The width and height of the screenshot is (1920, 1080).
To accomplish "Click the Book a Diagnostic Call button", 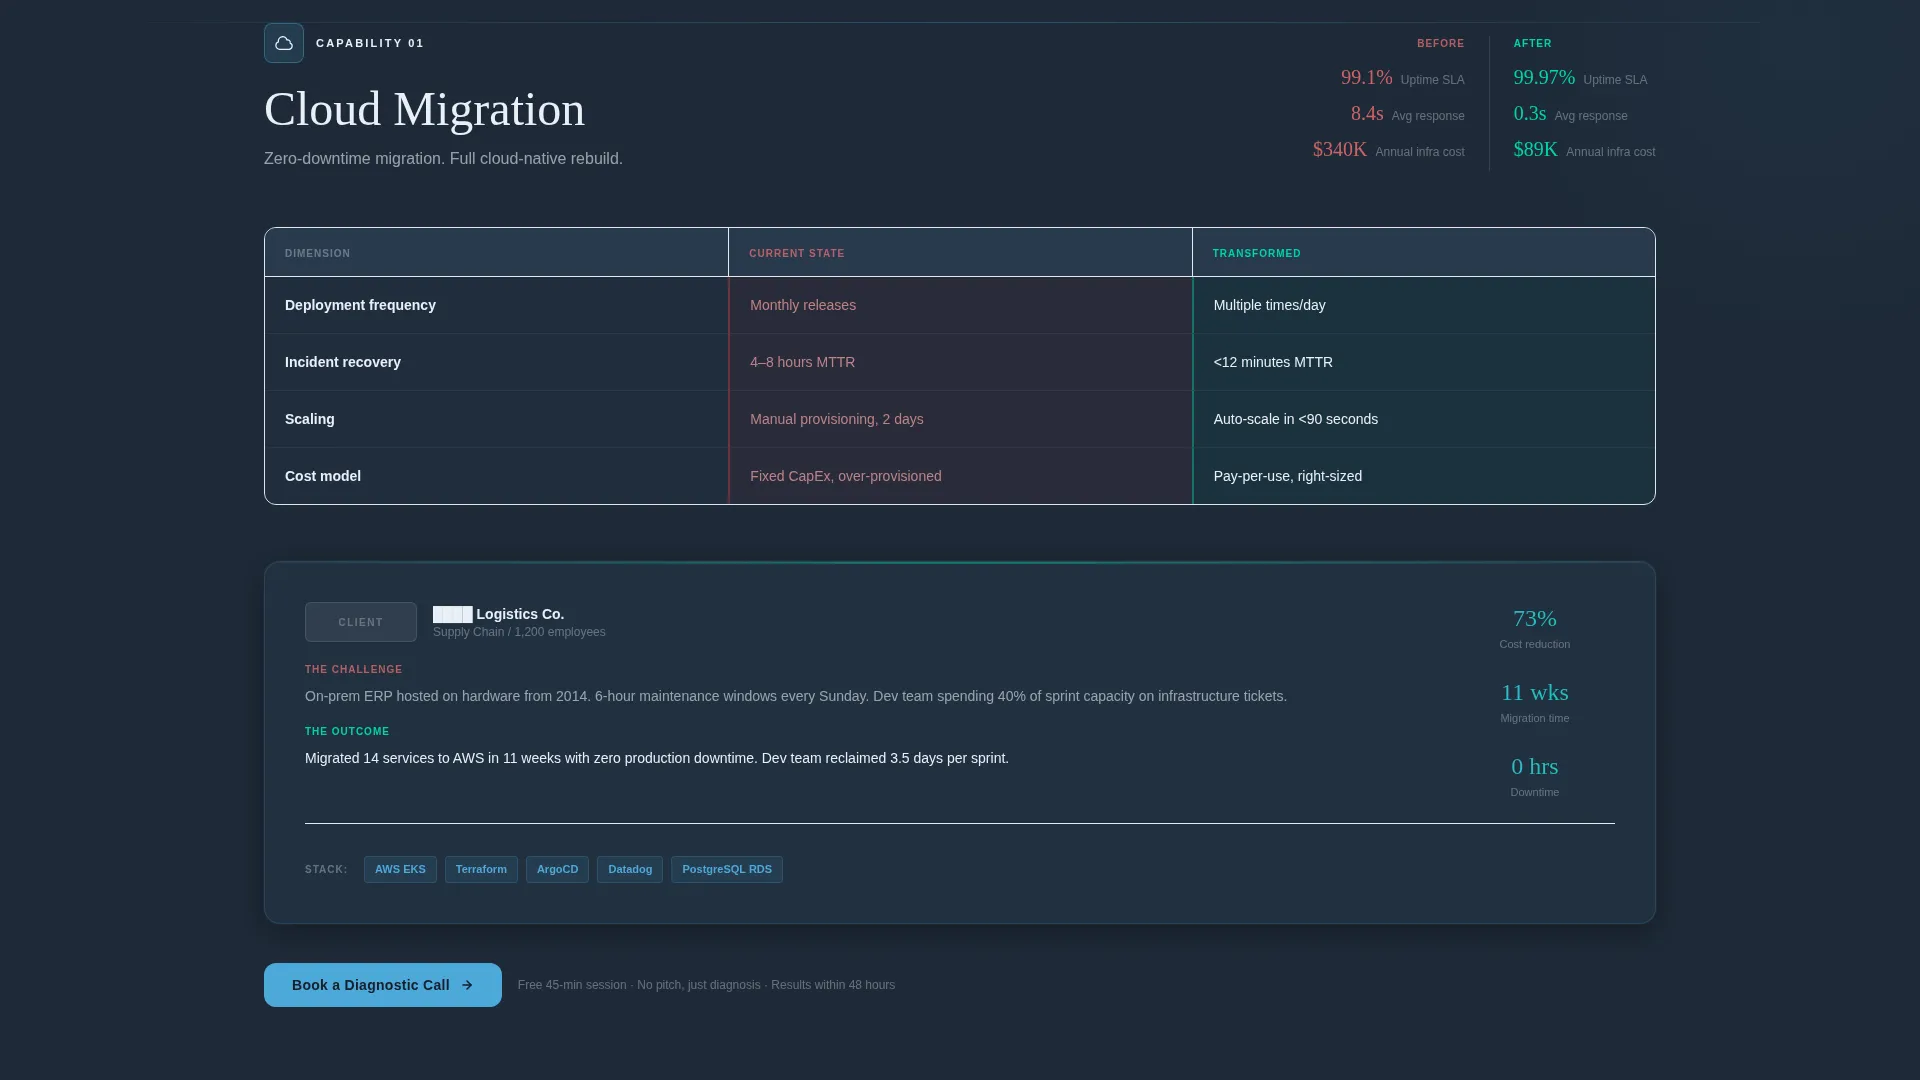I will pyautogui.click(x=383, y=985).
